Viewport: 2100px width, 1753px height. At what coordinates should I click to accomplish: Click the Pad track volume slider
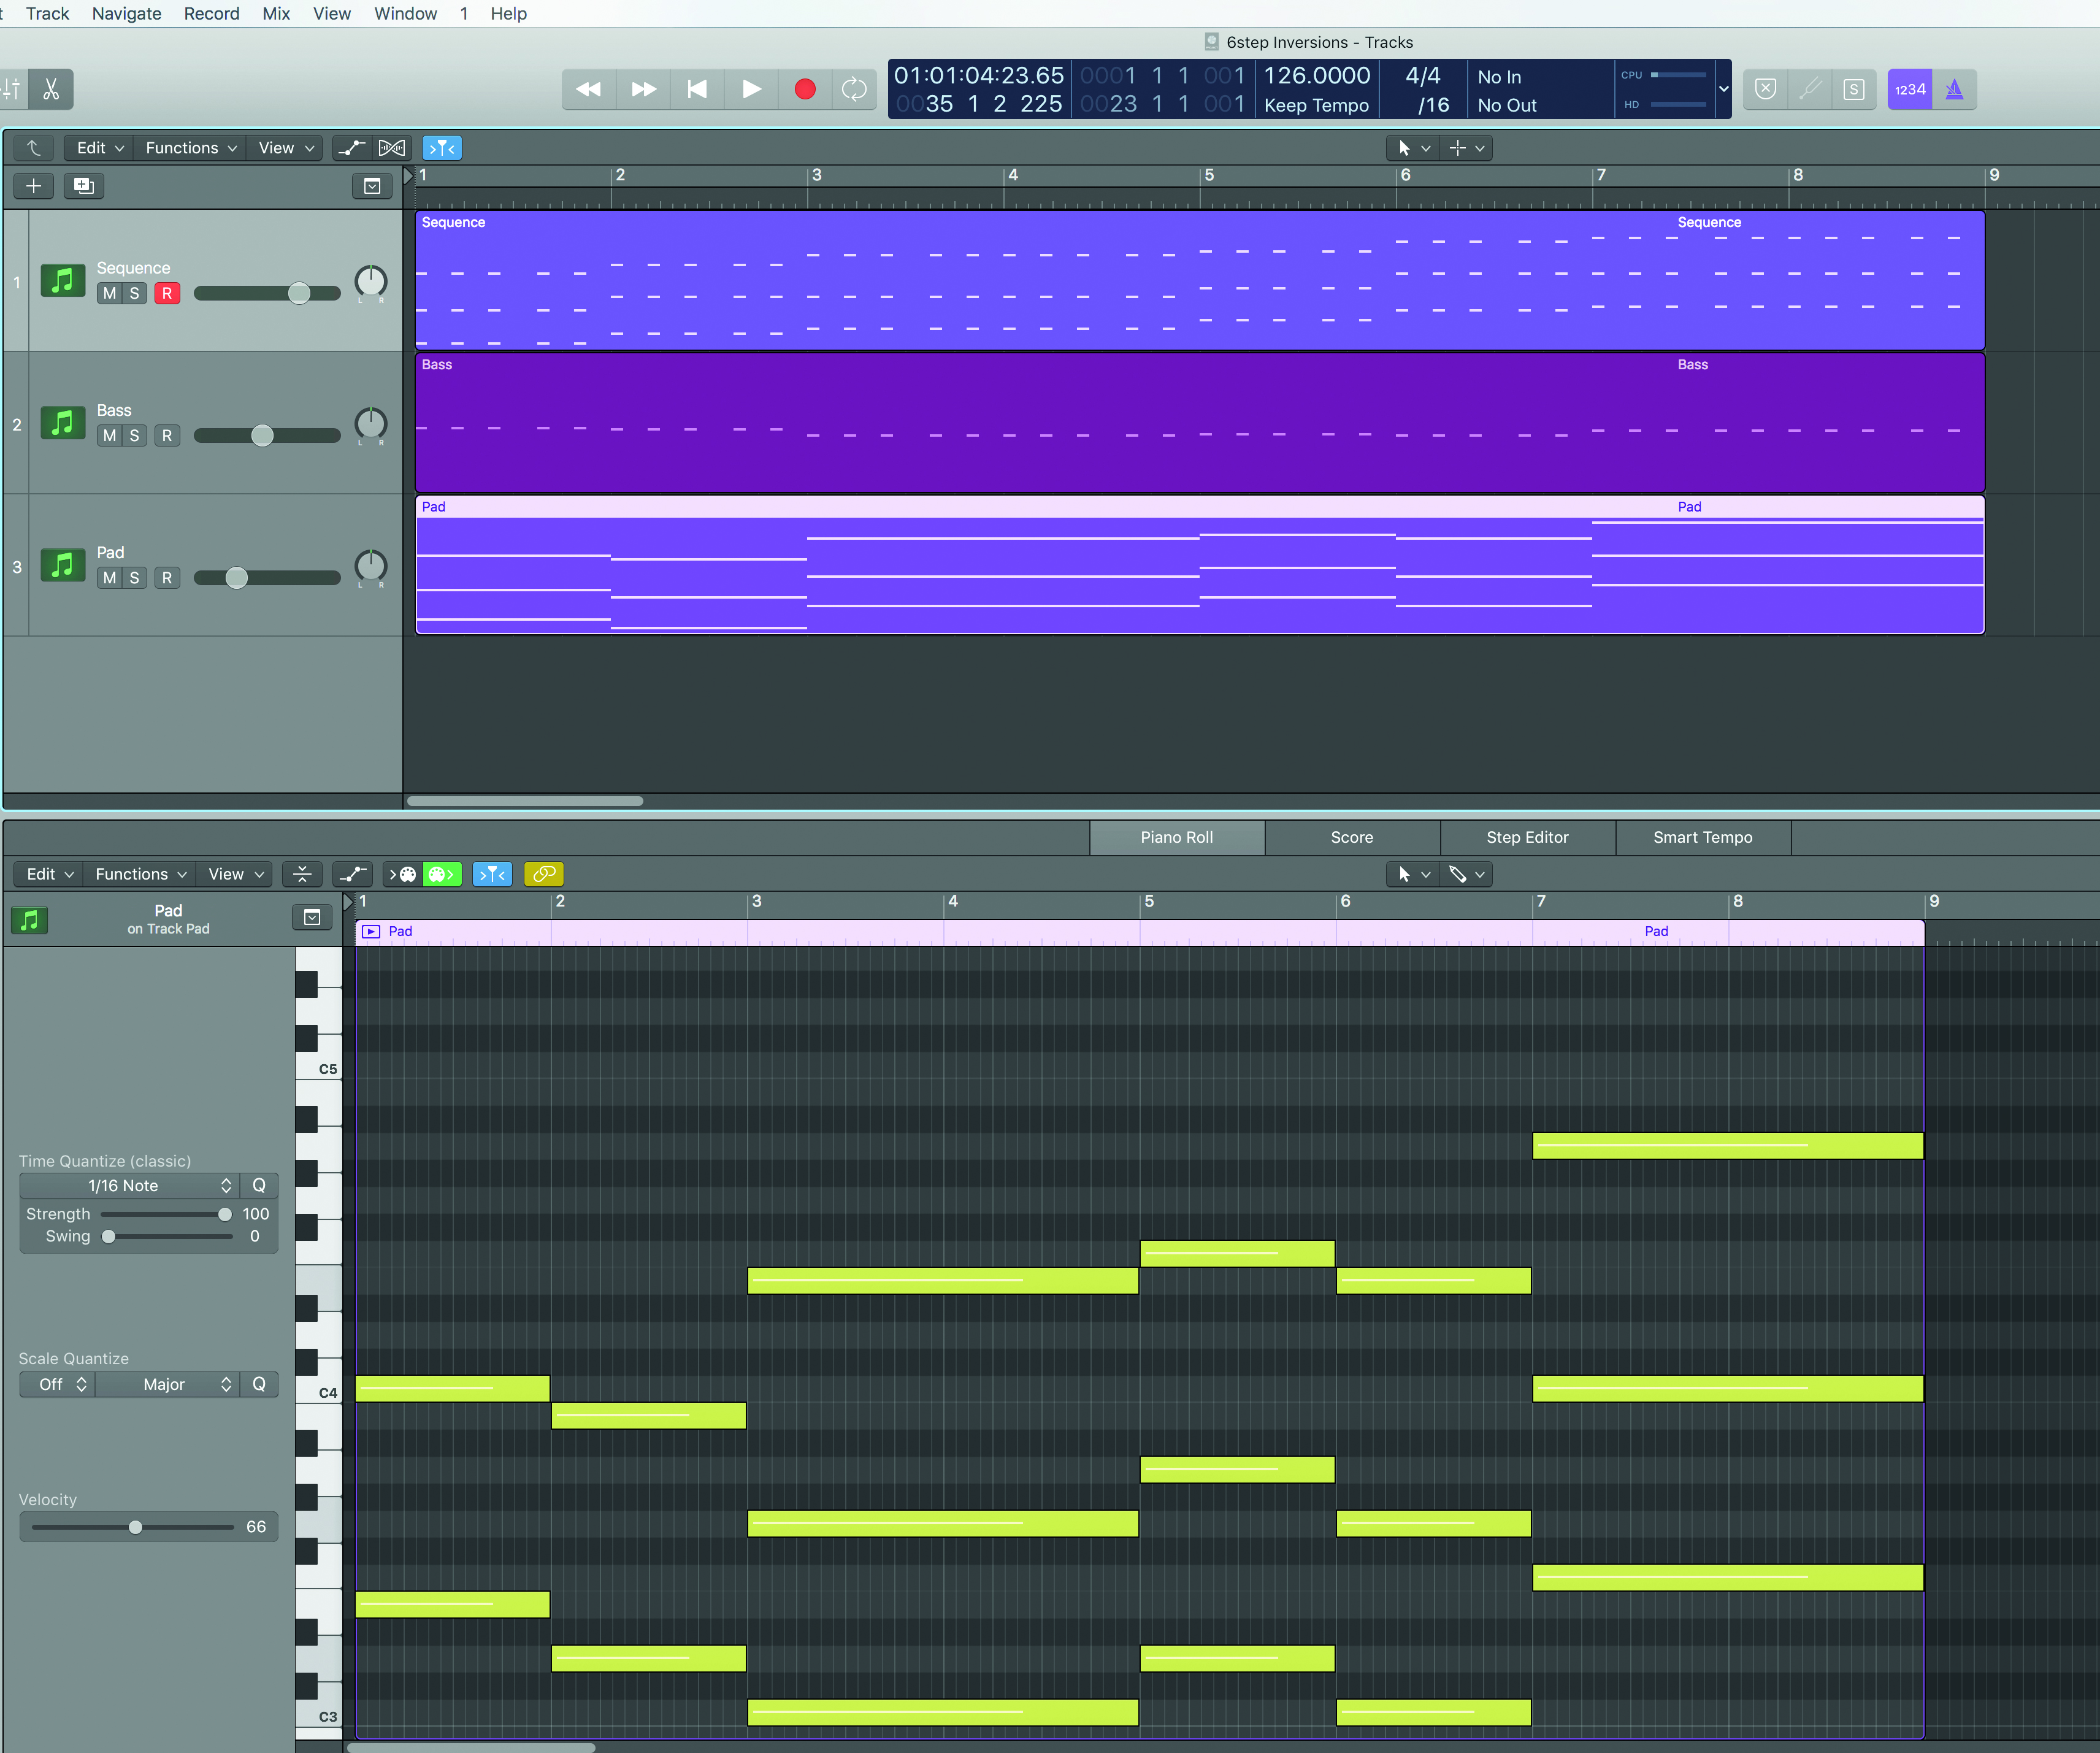267,578
